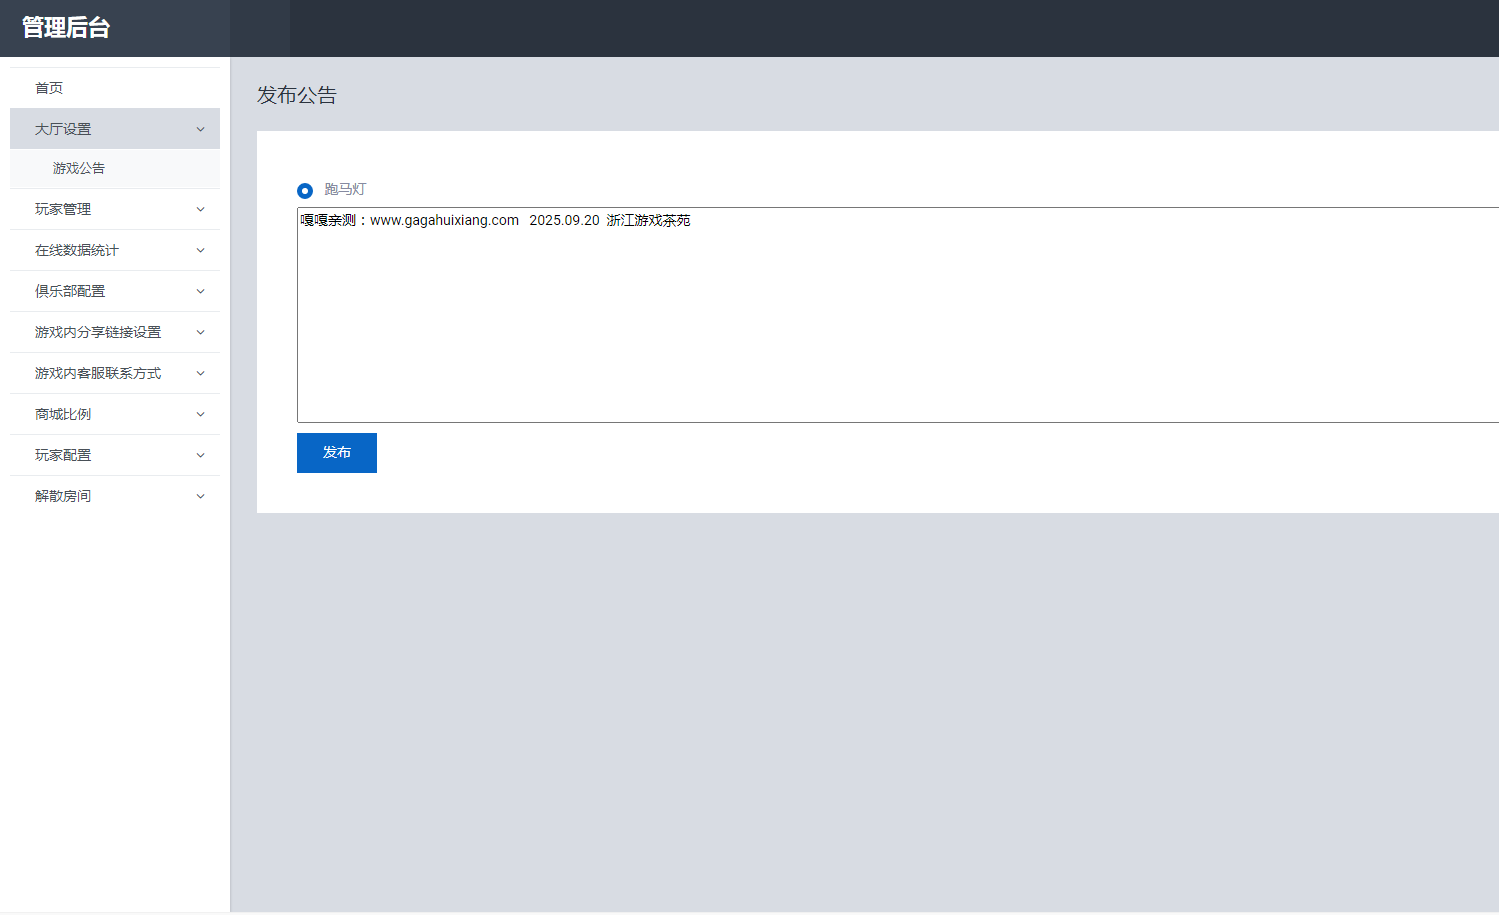The image size is (1499, 915).
Task: Open the 首页 menu item
Action: (49, 88)
